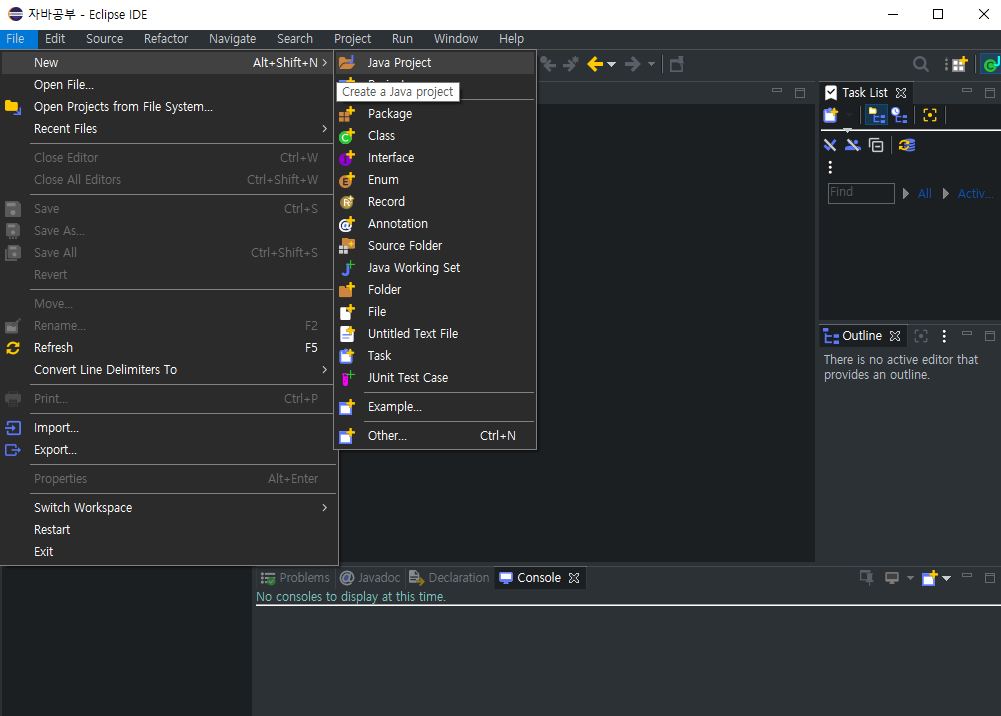
Task: Expand the arrow before All link
Action: [x=906, y=193]
